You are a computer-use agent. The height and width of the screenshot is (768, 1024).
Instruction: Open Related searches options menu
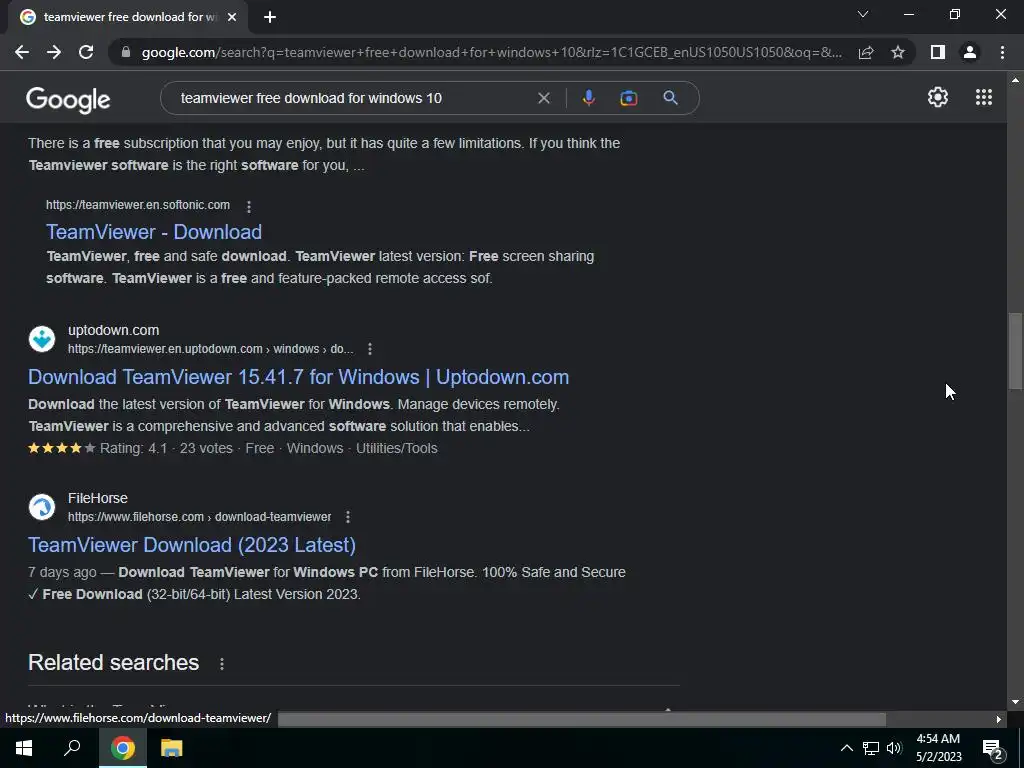[x=222, y=664]
